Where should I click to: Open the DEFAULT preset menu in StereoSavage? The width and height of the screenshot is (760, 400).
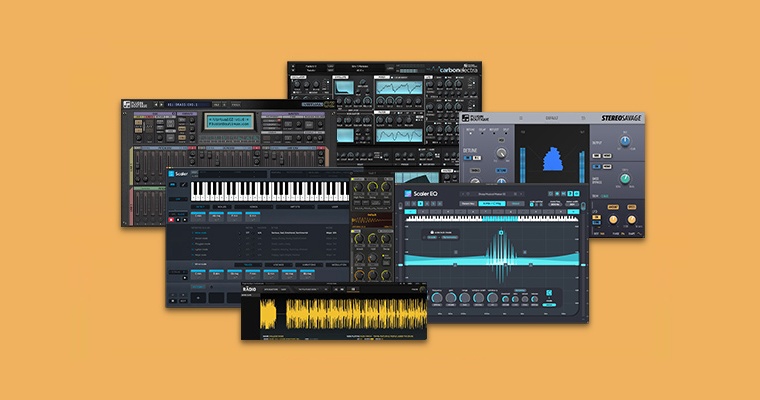point(552,118)
